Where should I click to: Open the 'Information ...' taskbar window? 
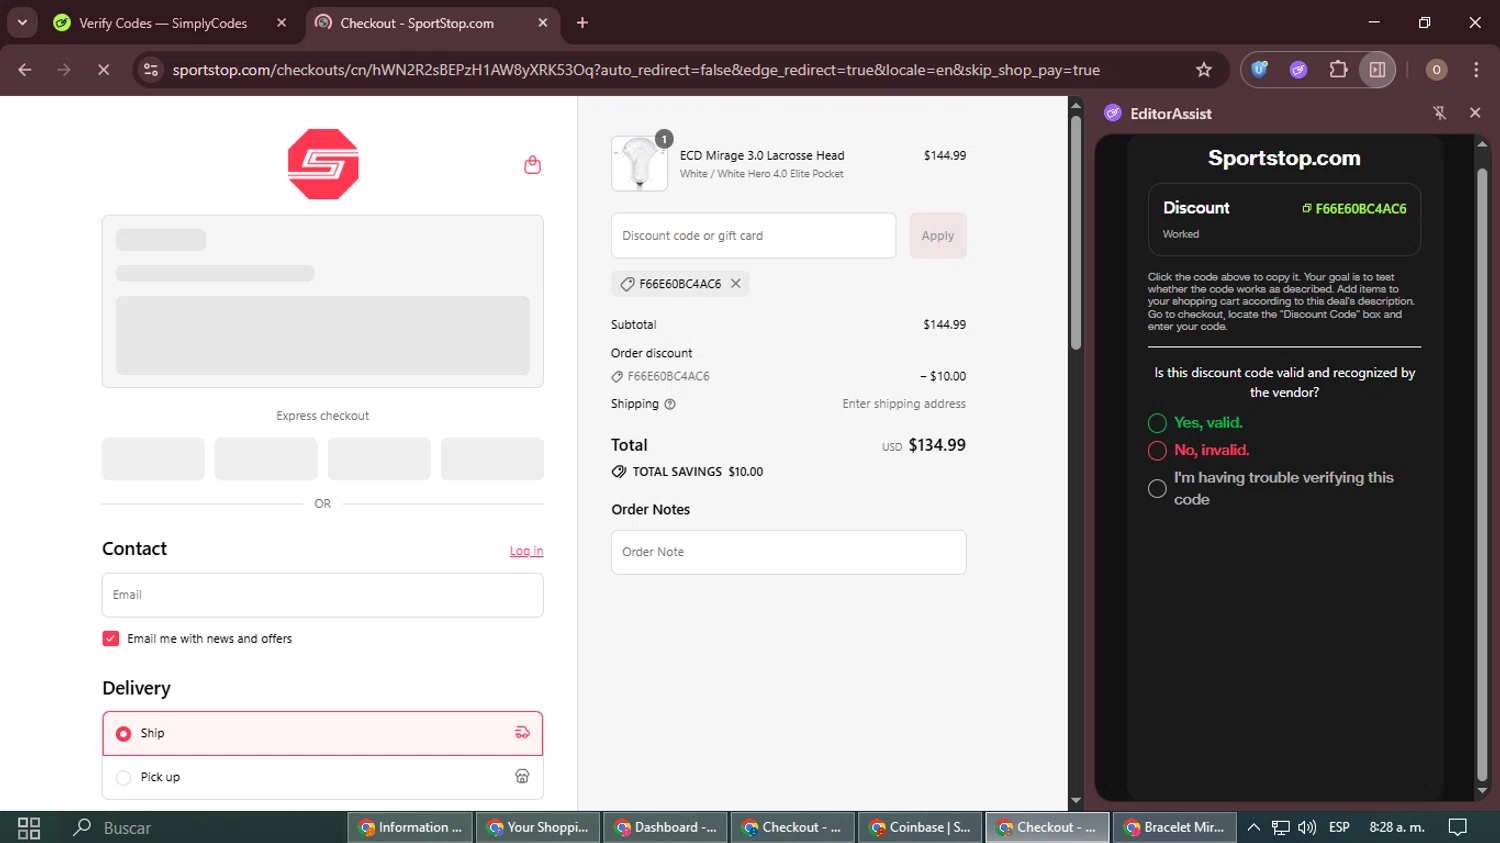(411, 827)
